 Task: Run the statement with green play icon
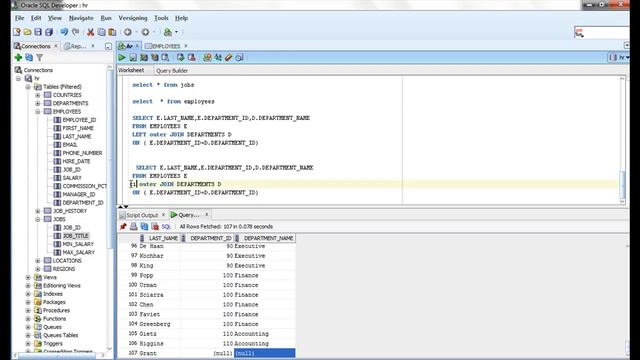coord(122,58)
